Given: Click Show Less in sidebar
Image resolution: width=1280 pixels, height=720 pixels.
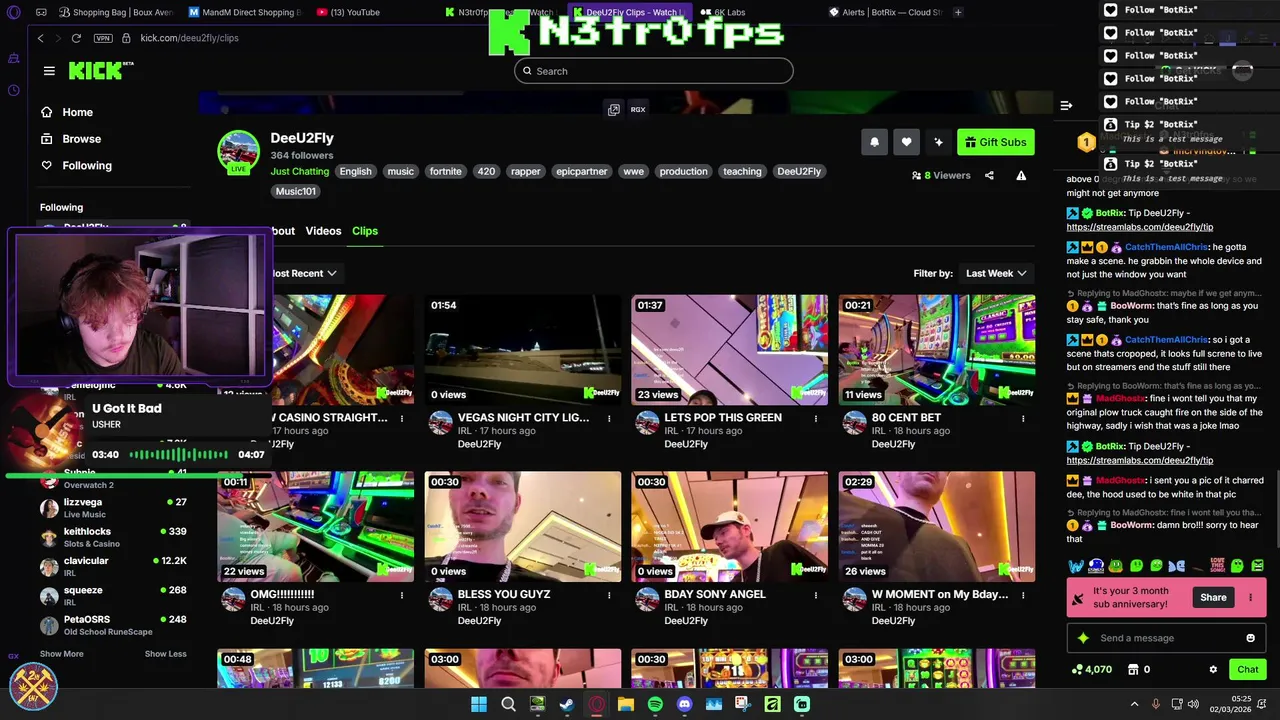Looking at the screenshot, I should pos(165,654).
